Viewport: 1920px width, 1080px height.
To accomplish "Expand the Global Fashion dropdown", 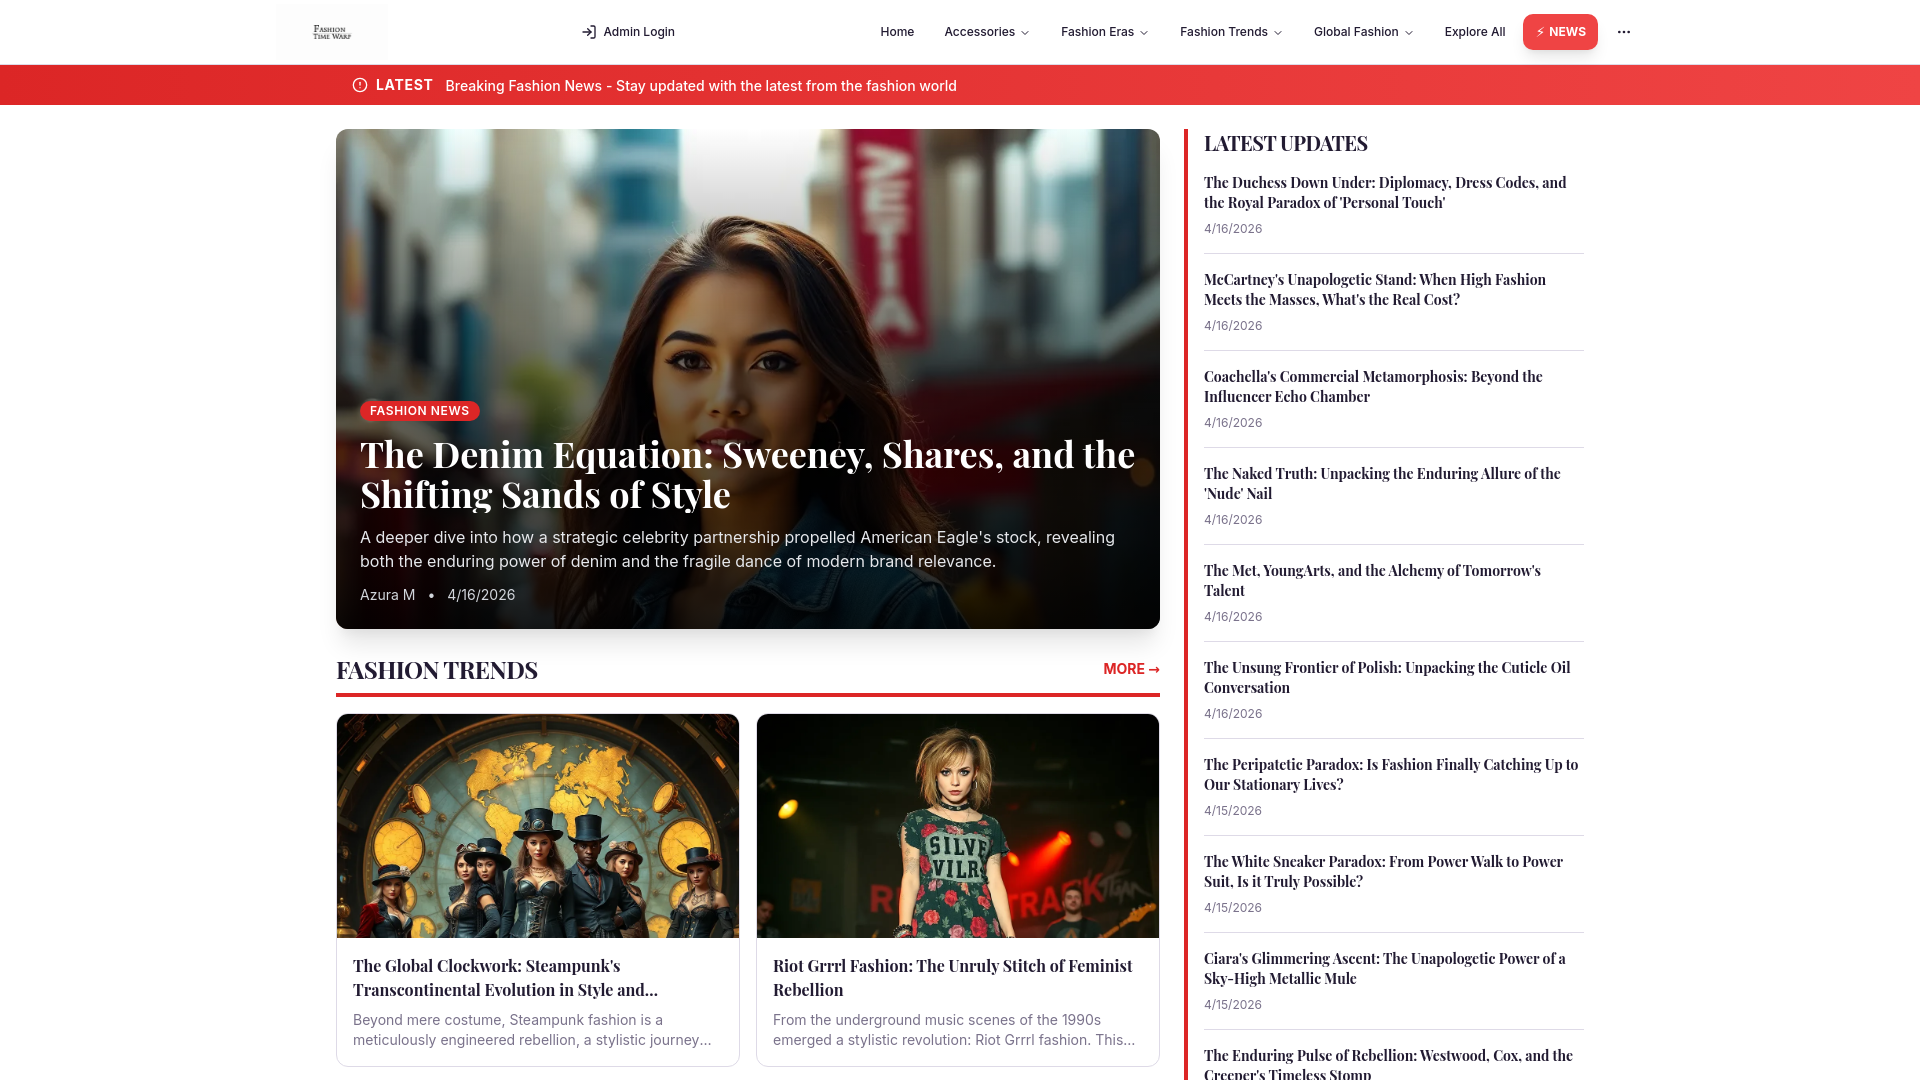I will (x=1362, y=32).
